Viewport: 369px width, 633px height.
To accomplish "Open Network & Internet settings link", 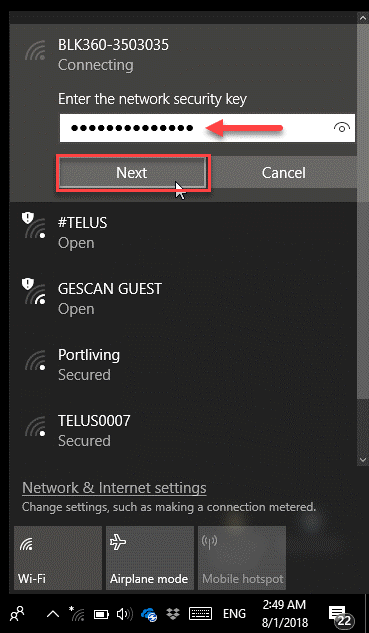I will (114, 488).
